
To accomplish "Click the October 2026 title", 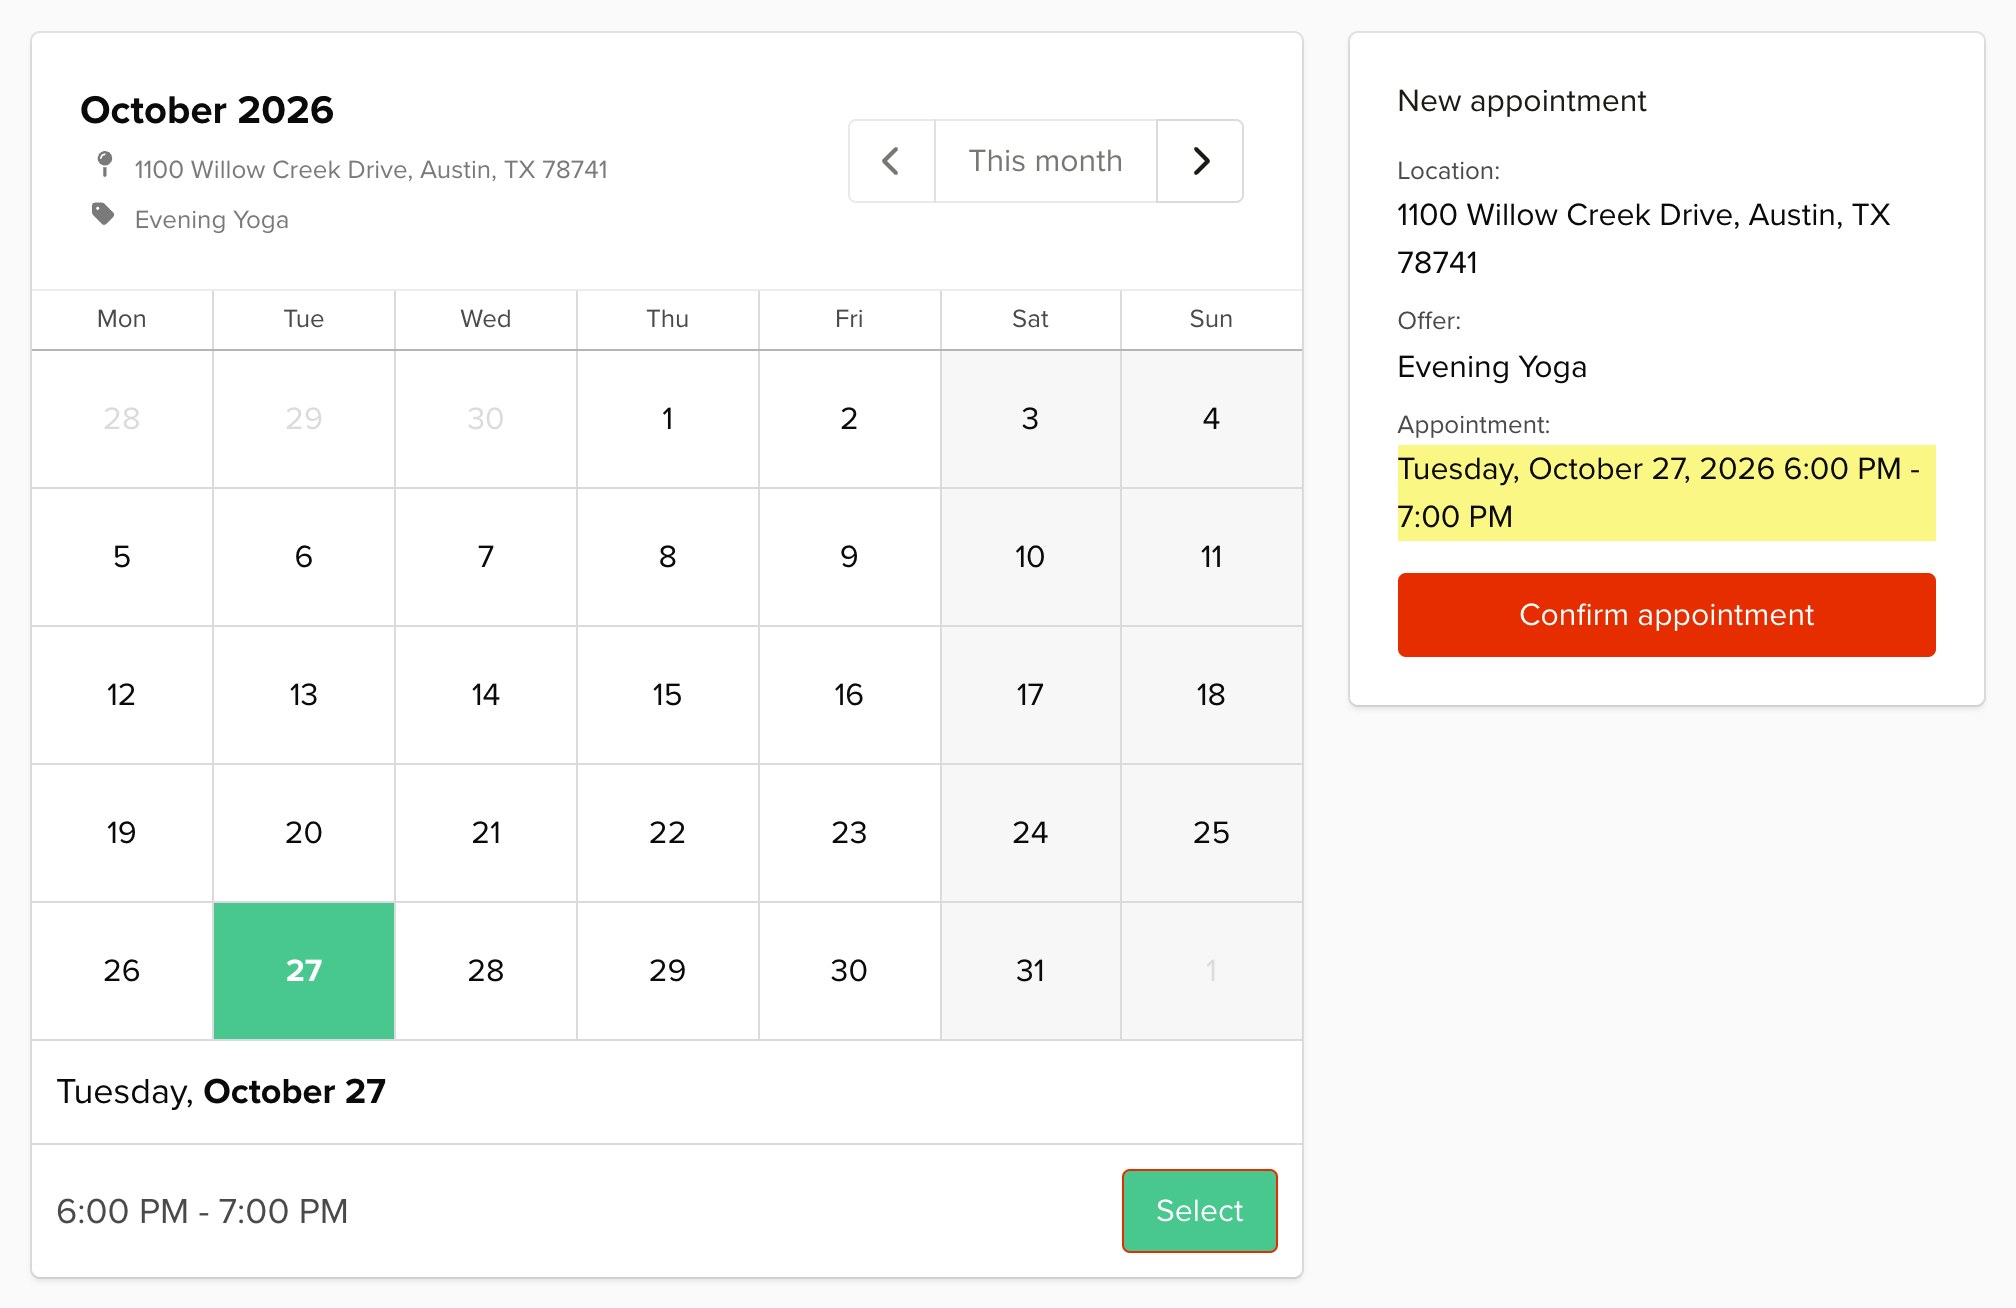I will [207, 110].
